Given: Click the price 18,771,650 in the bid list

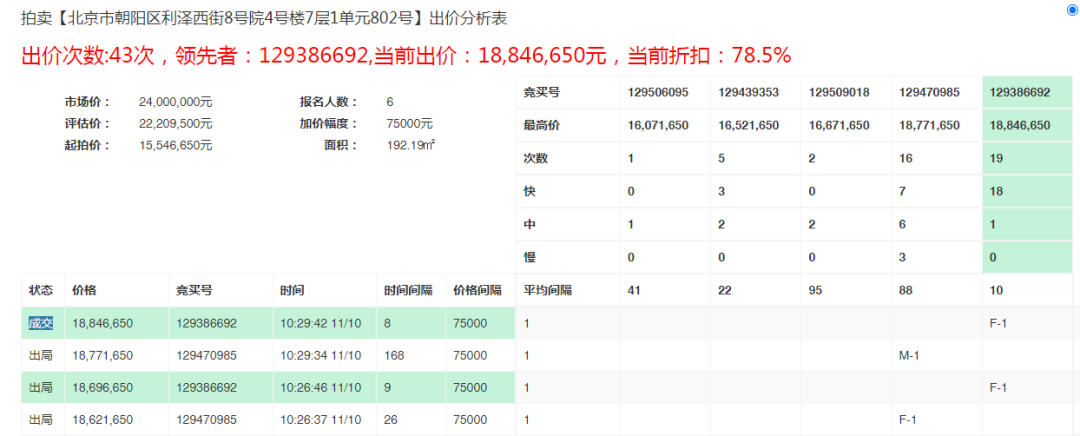Looking at the screenshot, I should [102, 355].
